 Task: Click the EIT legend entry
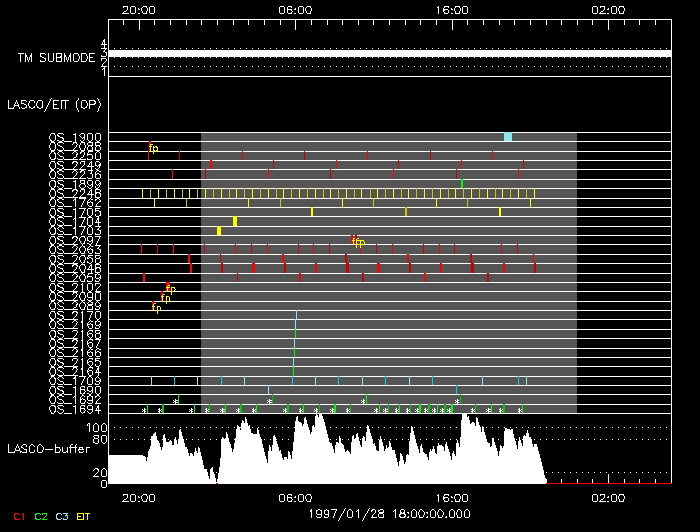[85, 516]
